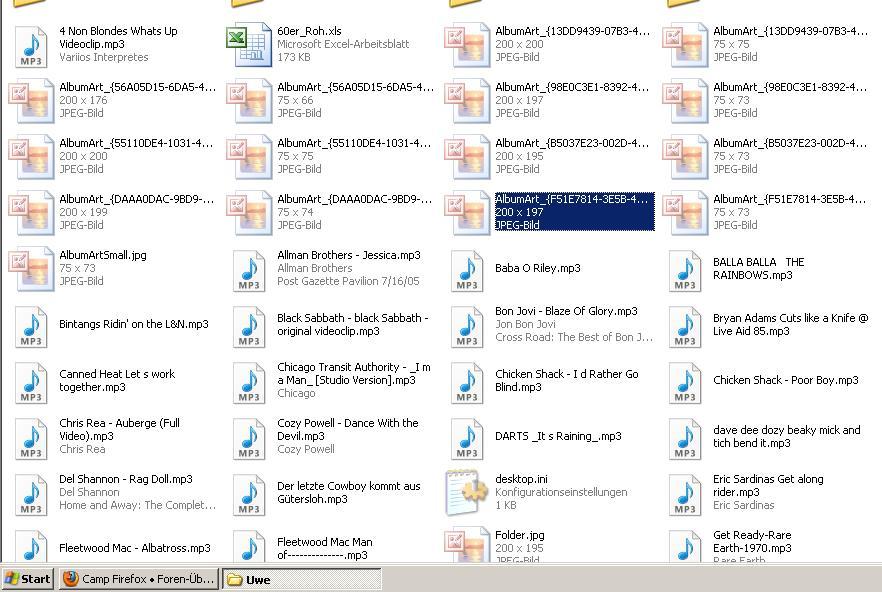Click AlbumArt F51E7814 75 x 73 file name
This screenshot has height=592, width=882.
point(790,199)
